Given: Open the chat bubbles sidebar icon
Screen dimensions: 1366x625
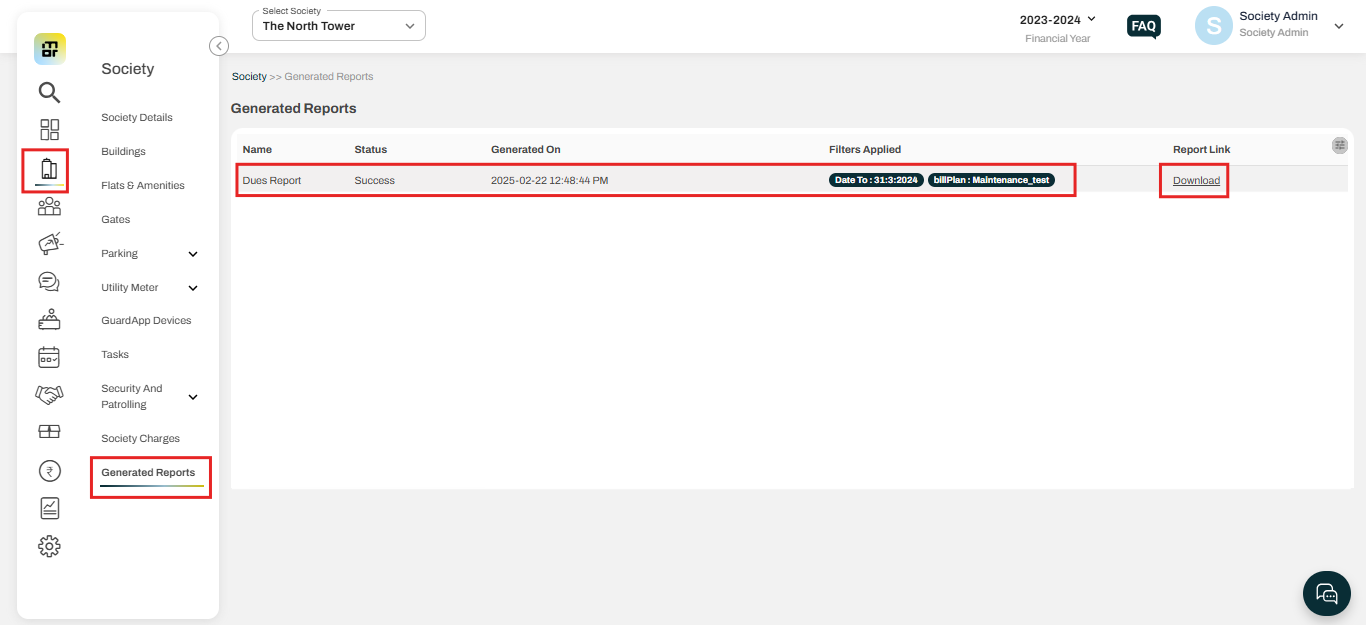Looking at the screenshot, I should (x=49, y=282).
